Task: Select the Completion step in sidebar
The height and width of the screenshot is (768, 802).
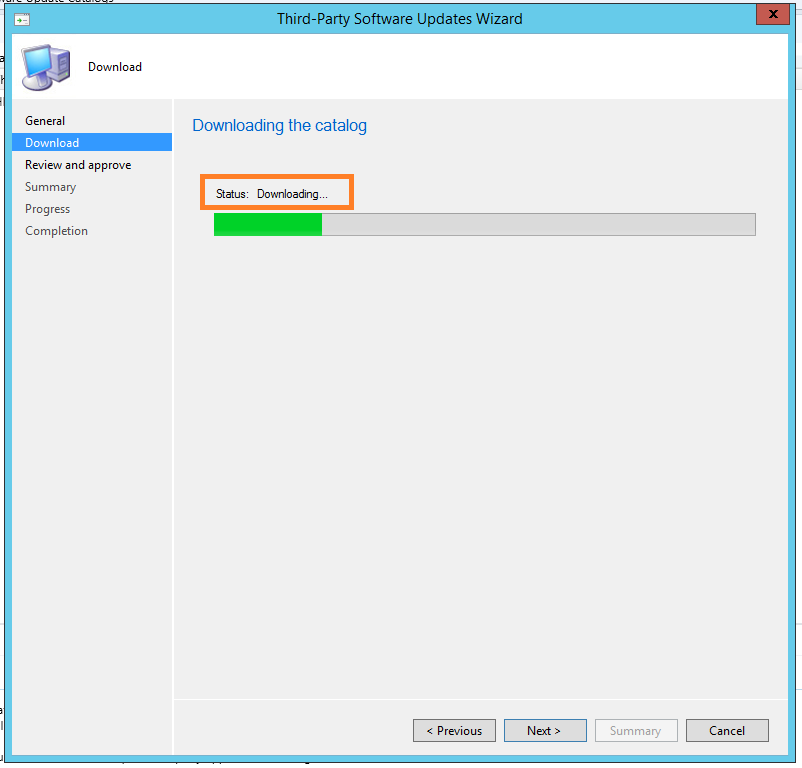Action: pyautogui.click(x=56, y=231)
